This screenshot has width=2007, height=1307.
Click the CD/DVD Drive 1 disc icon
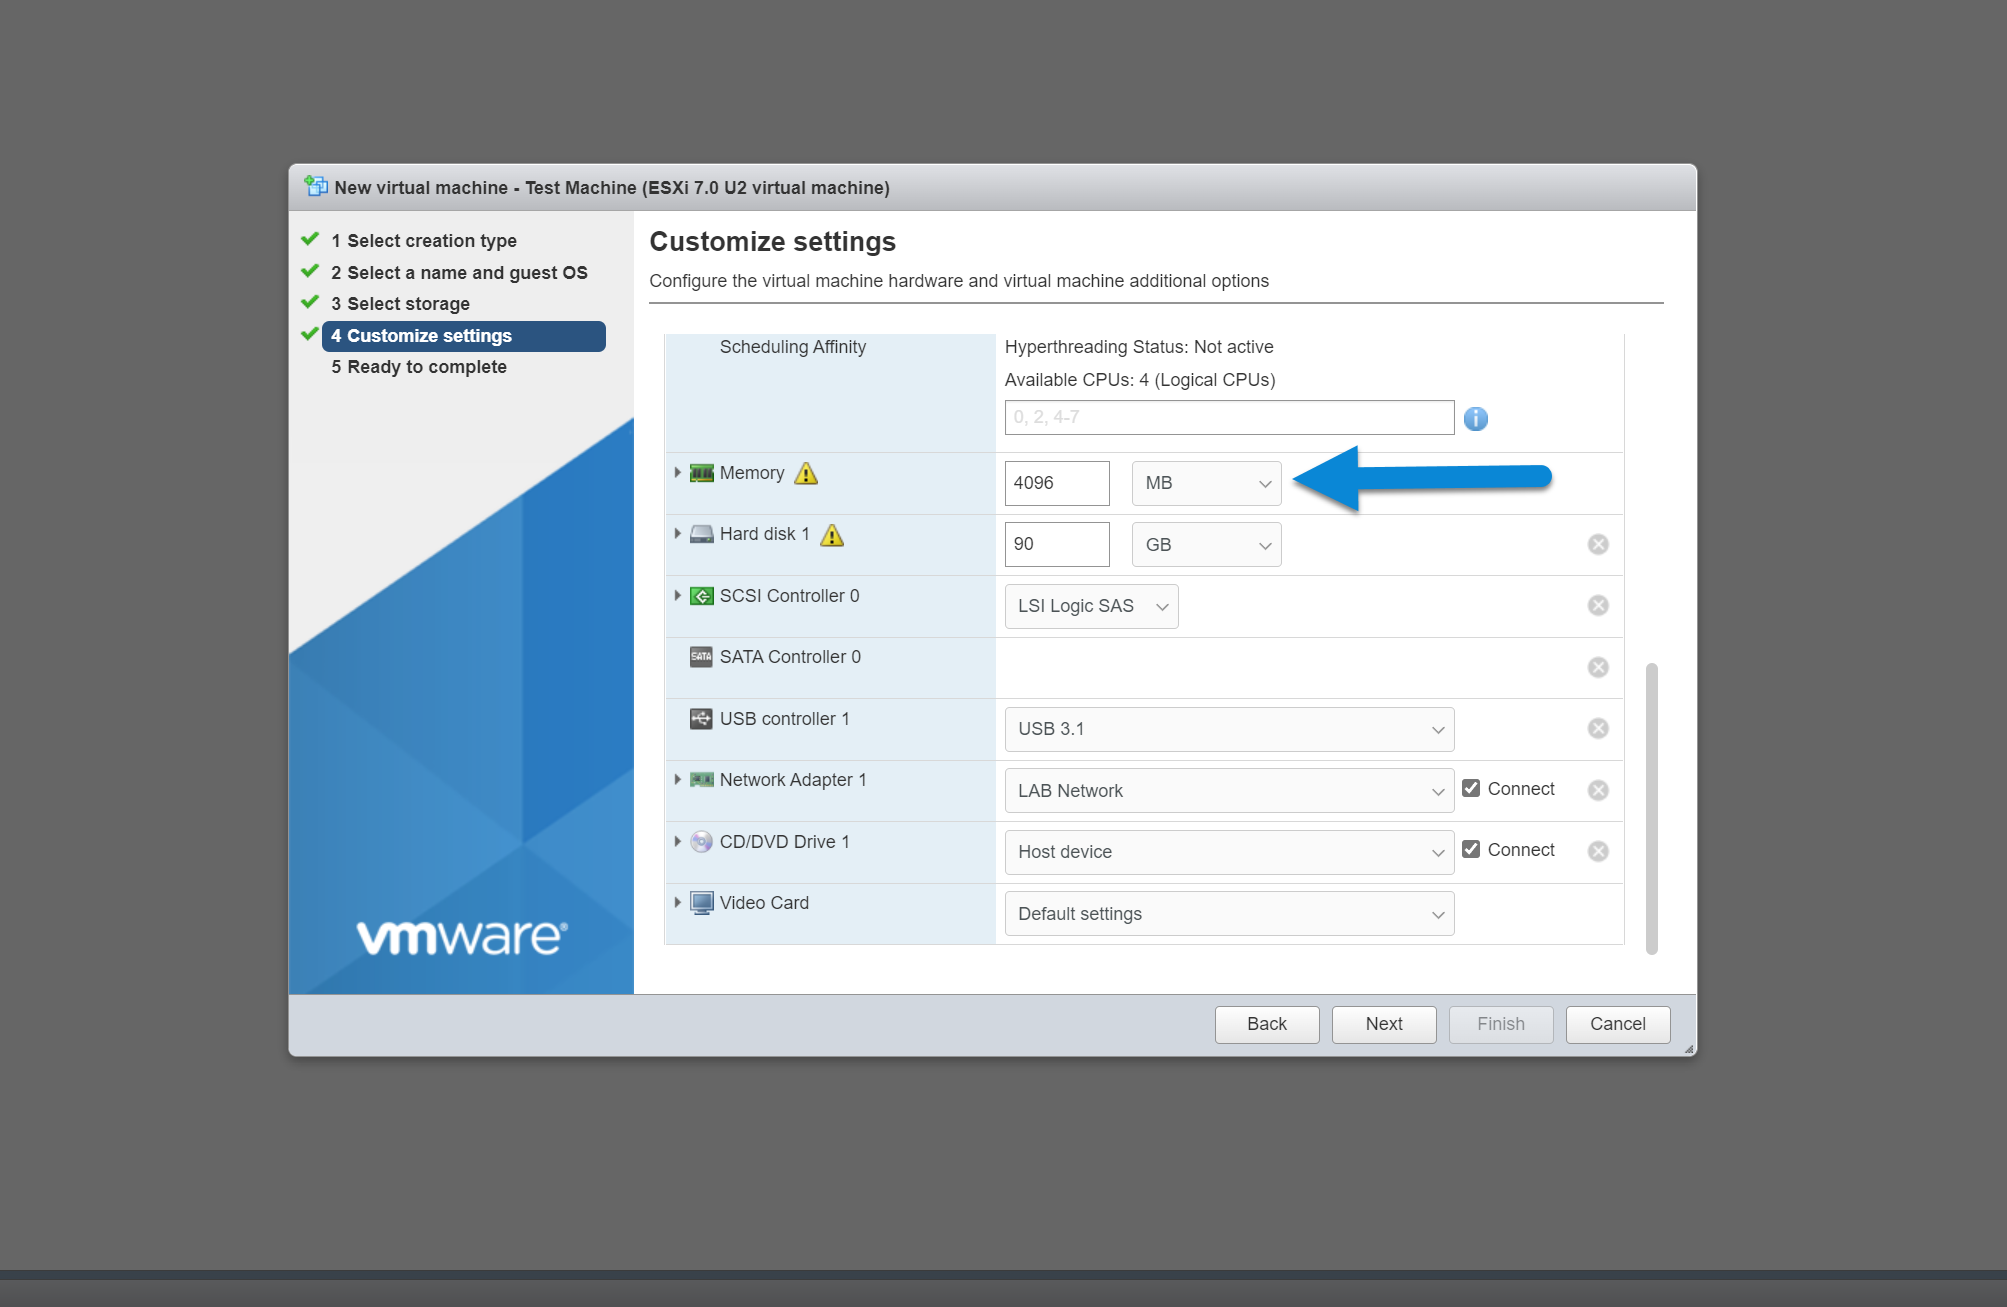coord(701,842)
